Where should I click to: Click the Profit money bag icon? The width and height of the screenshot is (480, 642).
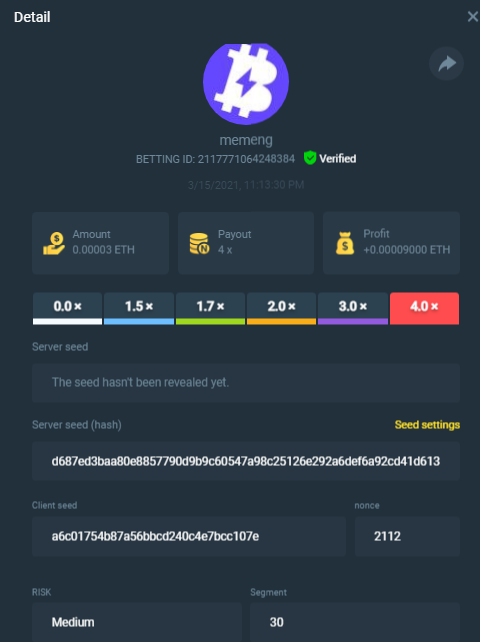(345, 243)
